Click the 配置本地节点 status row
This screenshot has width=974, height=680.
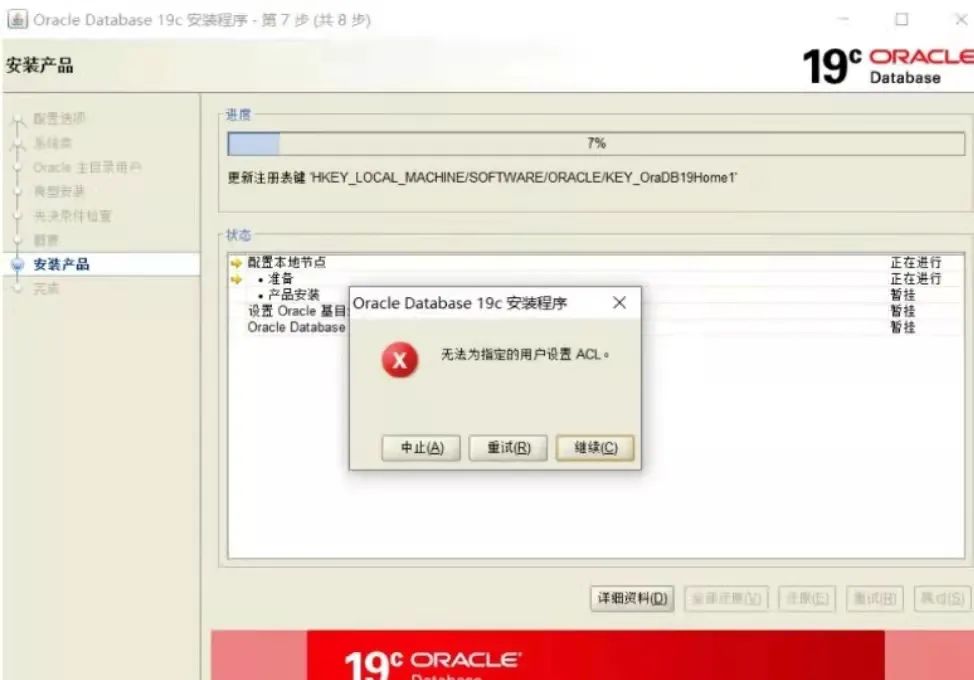click(x=596, y=262)
